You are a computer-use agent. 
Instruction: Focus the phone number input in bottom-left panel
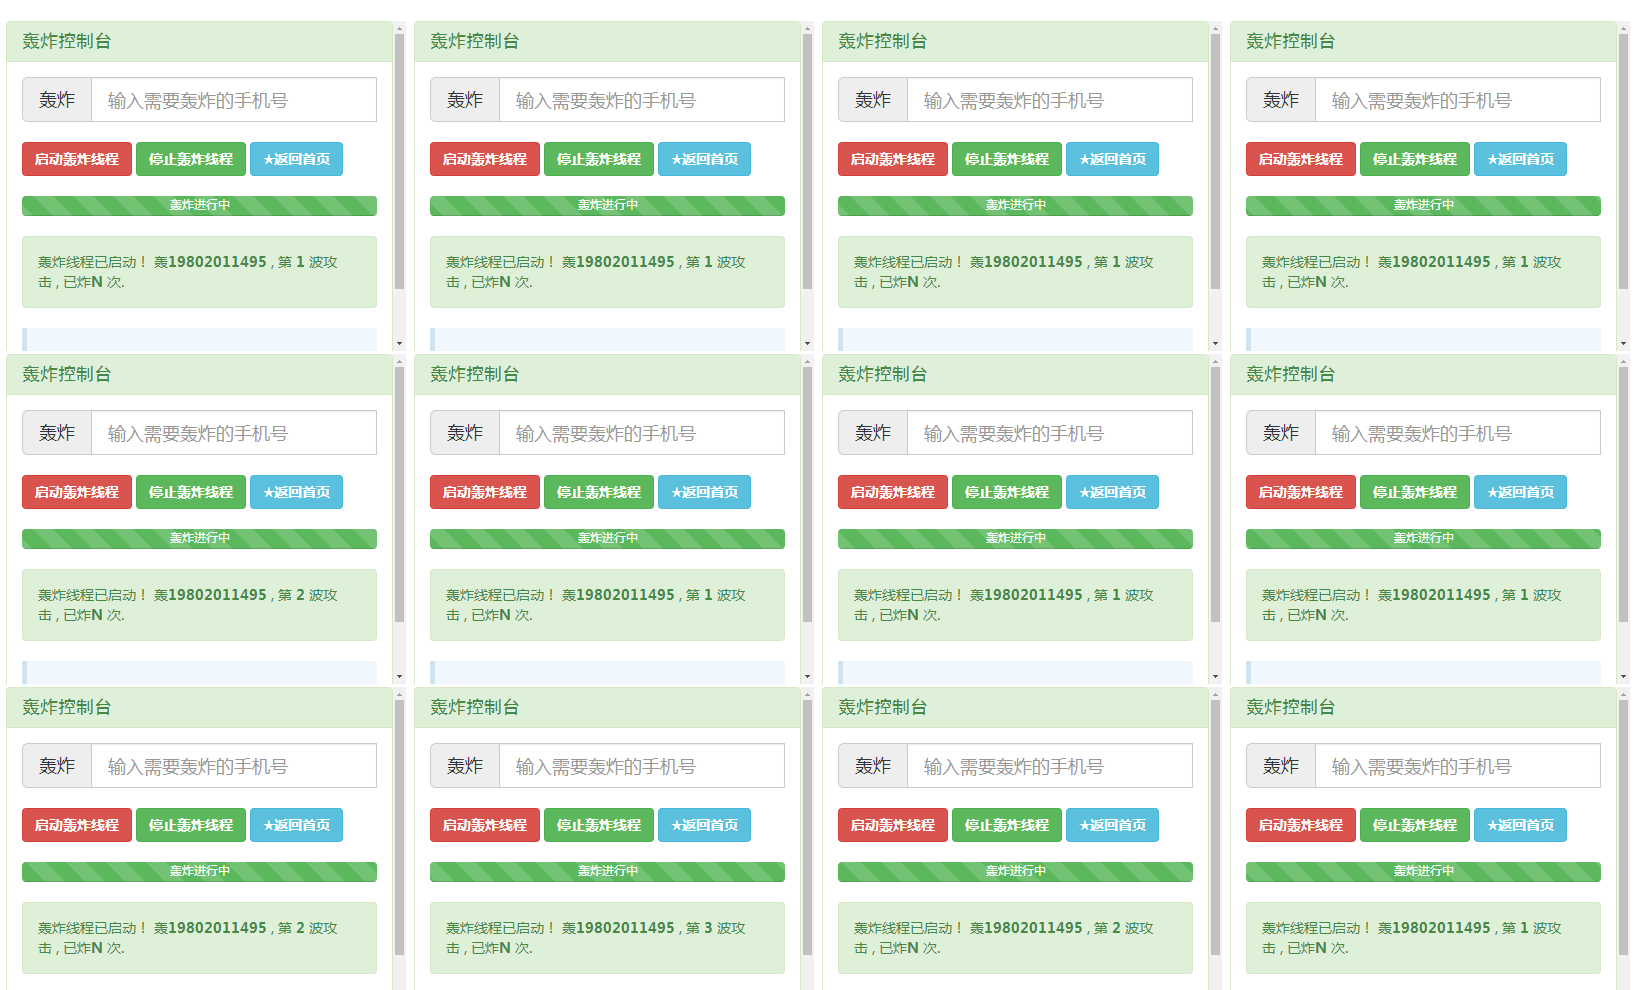point(234,766)
